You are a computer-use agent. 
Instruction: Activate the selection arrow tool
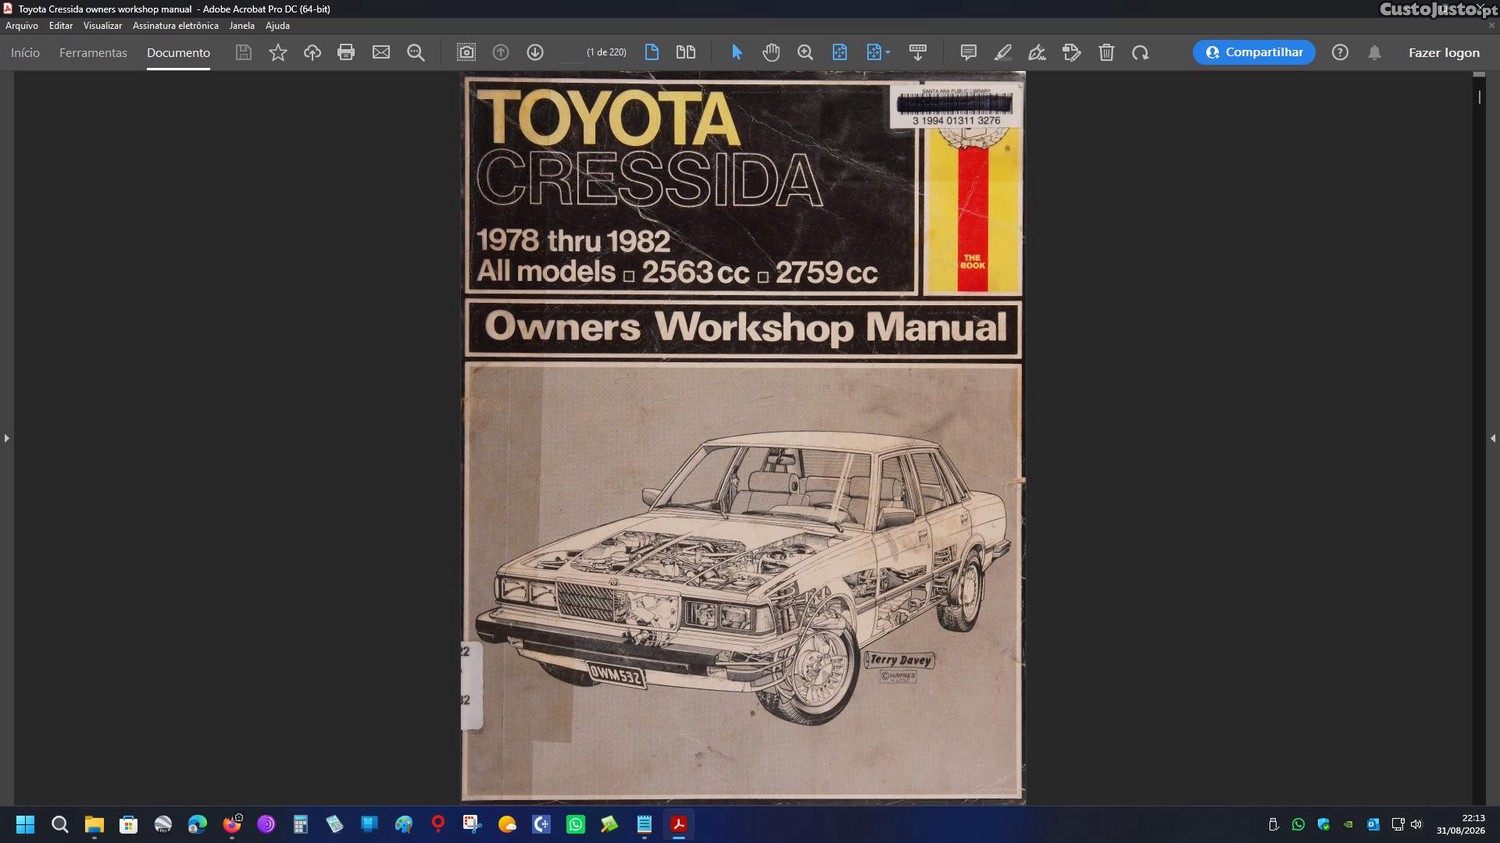click(737, 52)
